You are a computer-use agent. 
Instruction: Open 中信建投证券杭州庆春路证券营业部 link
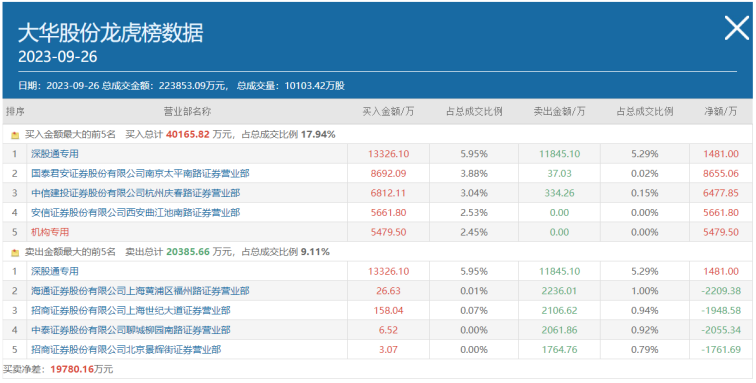coord(135,193)
